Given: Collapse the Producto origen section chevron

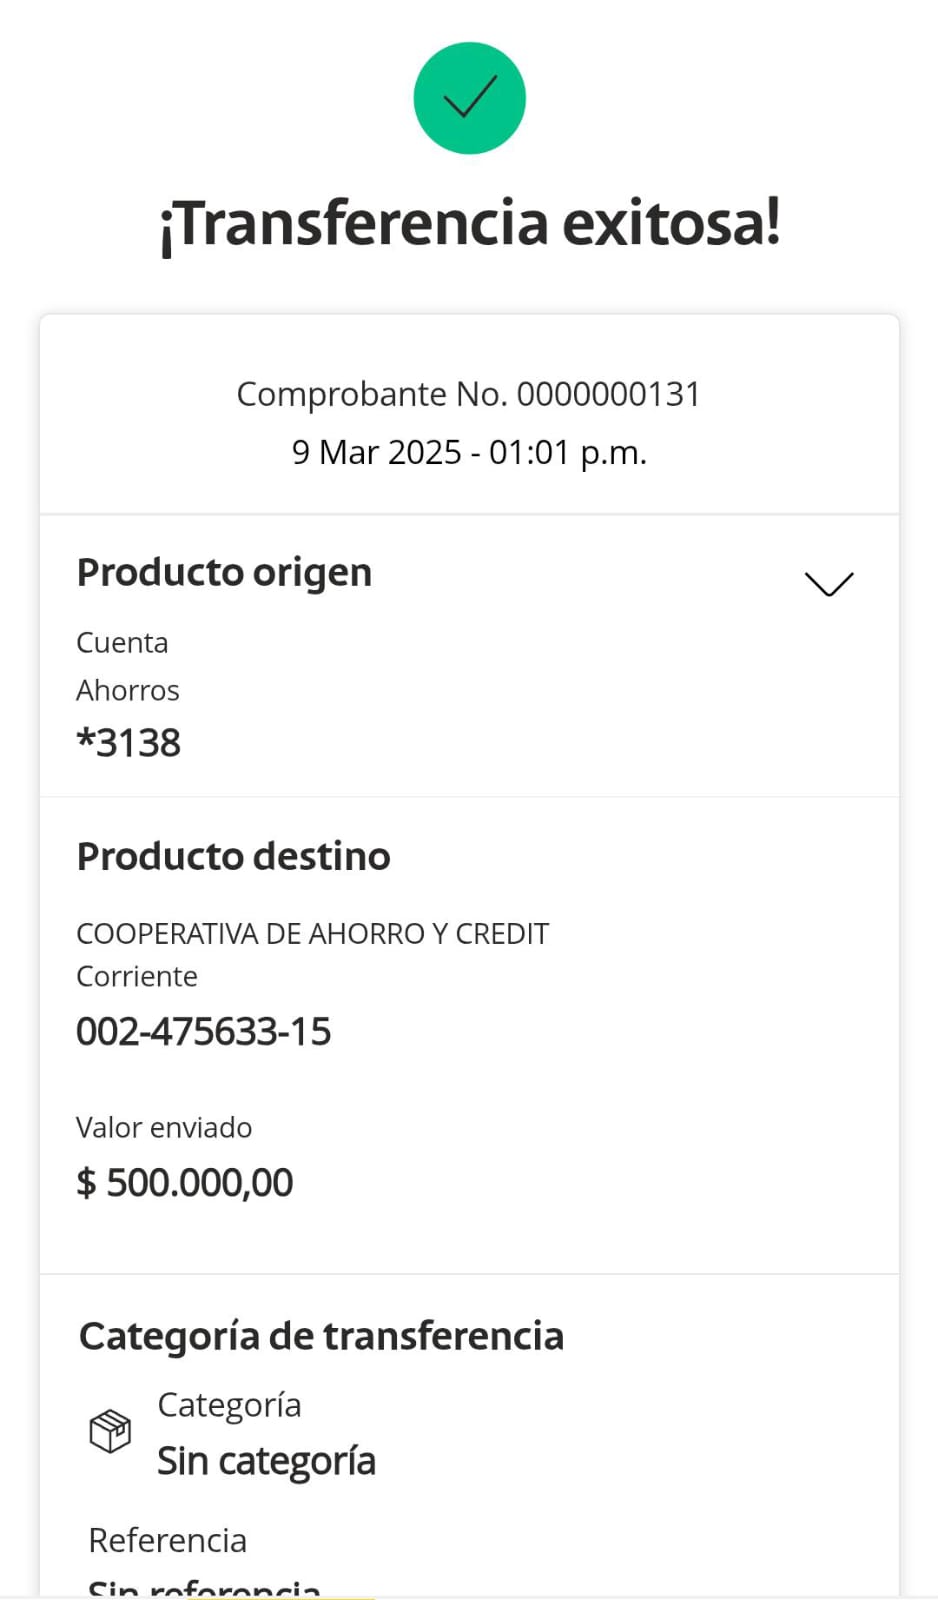Looking at the screenshot, I should click(x=829, y=583).
